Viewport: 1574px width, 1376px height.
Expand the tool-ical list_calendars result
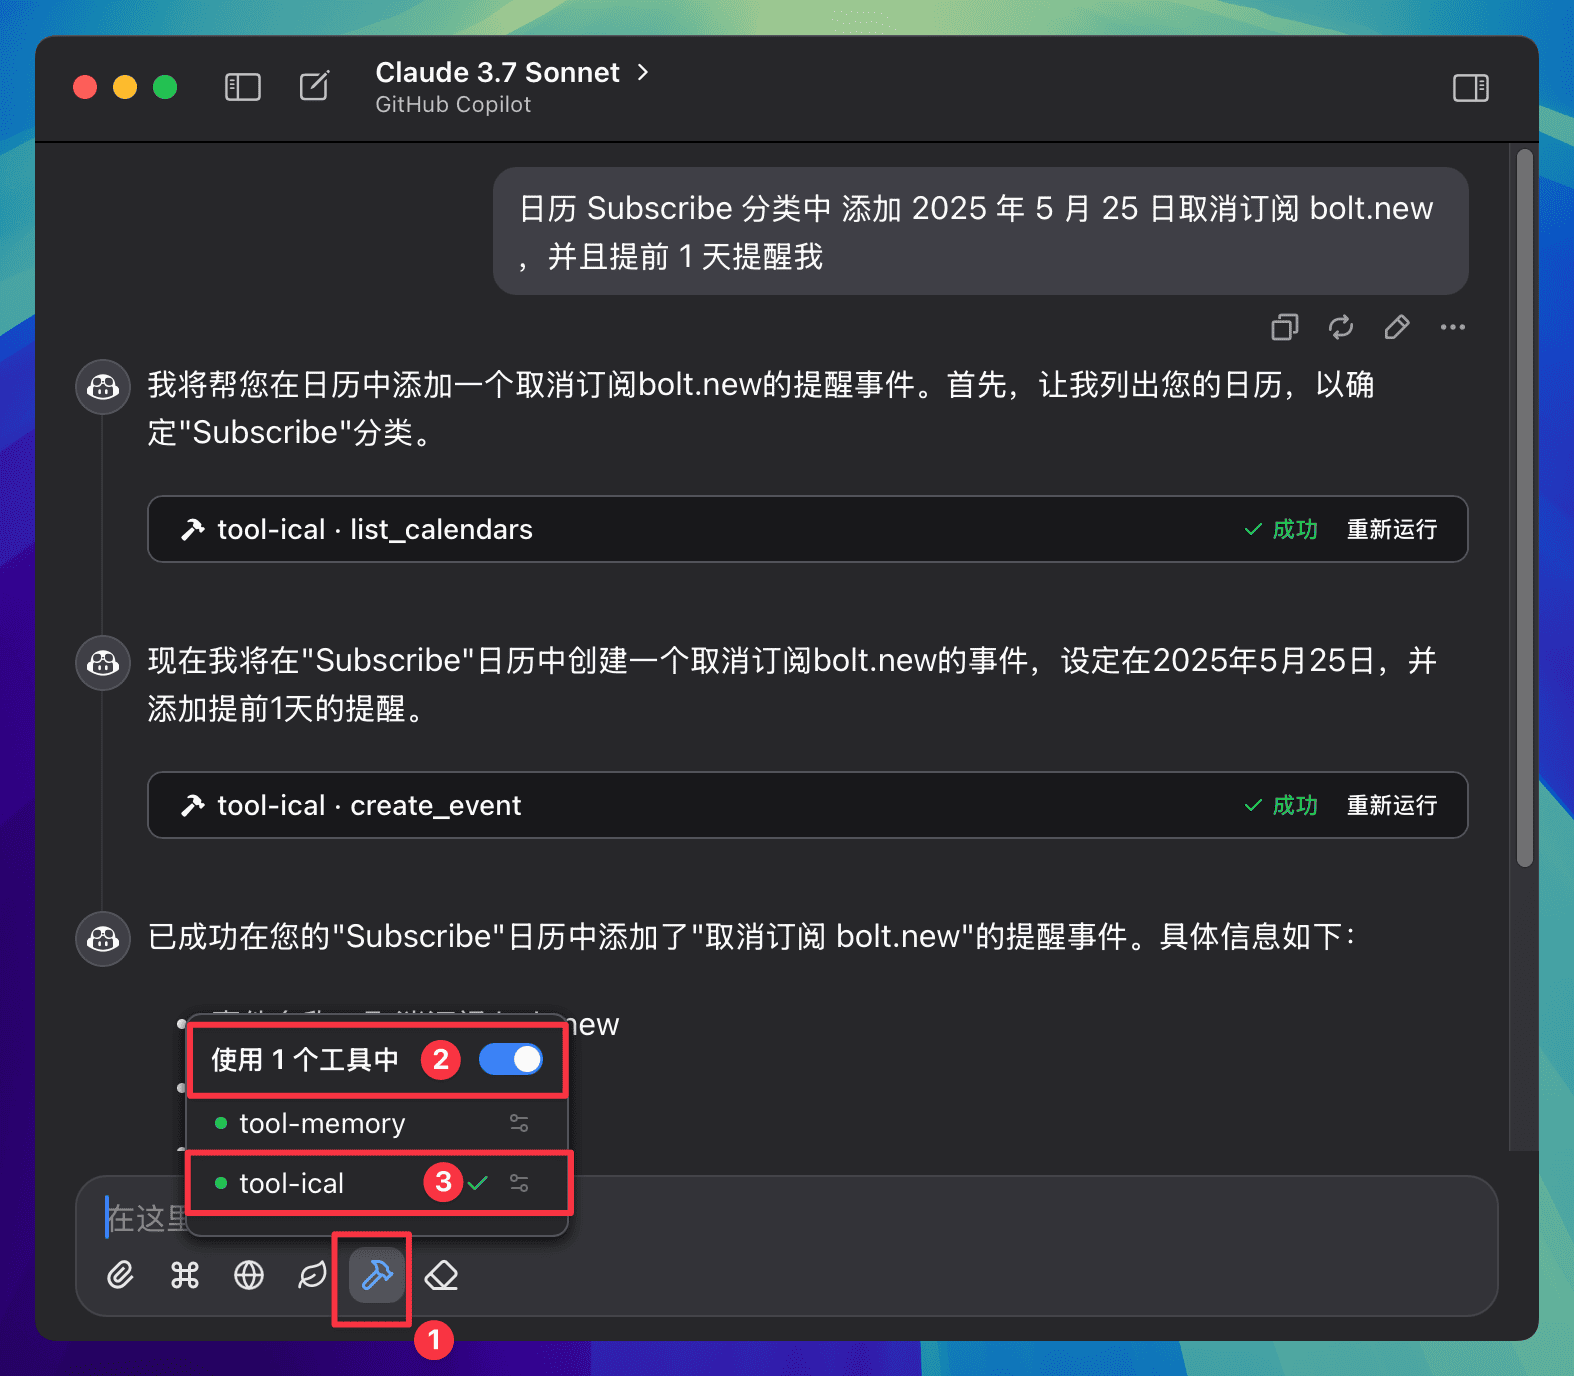coord(807,529)
